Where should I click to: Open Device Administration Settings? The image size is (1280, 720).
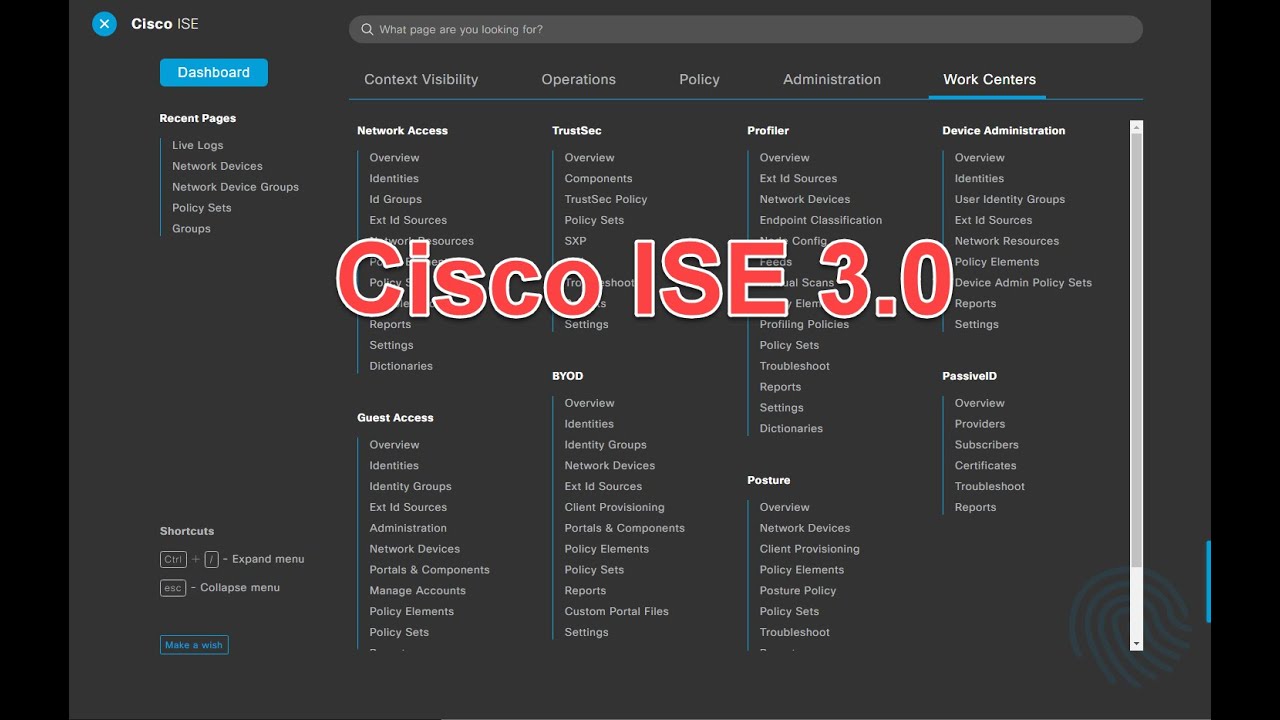click(976, 324)
